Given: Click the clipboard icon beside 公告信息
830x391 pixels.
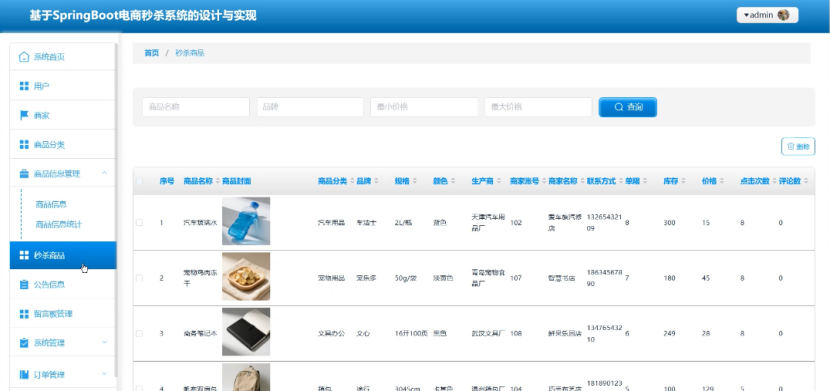Looking at the screenshot, I should point(24,285).
